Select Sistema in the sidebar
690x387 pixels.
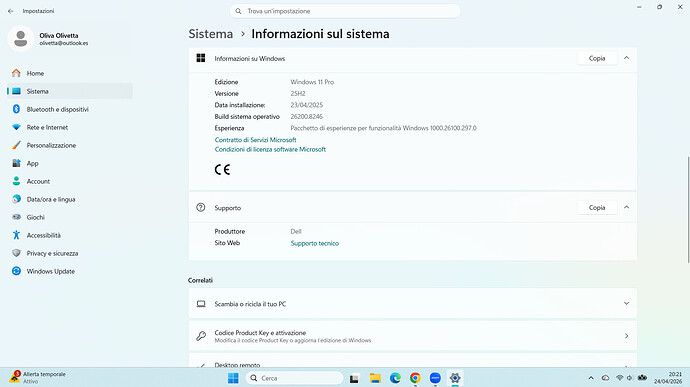point(70,91)
